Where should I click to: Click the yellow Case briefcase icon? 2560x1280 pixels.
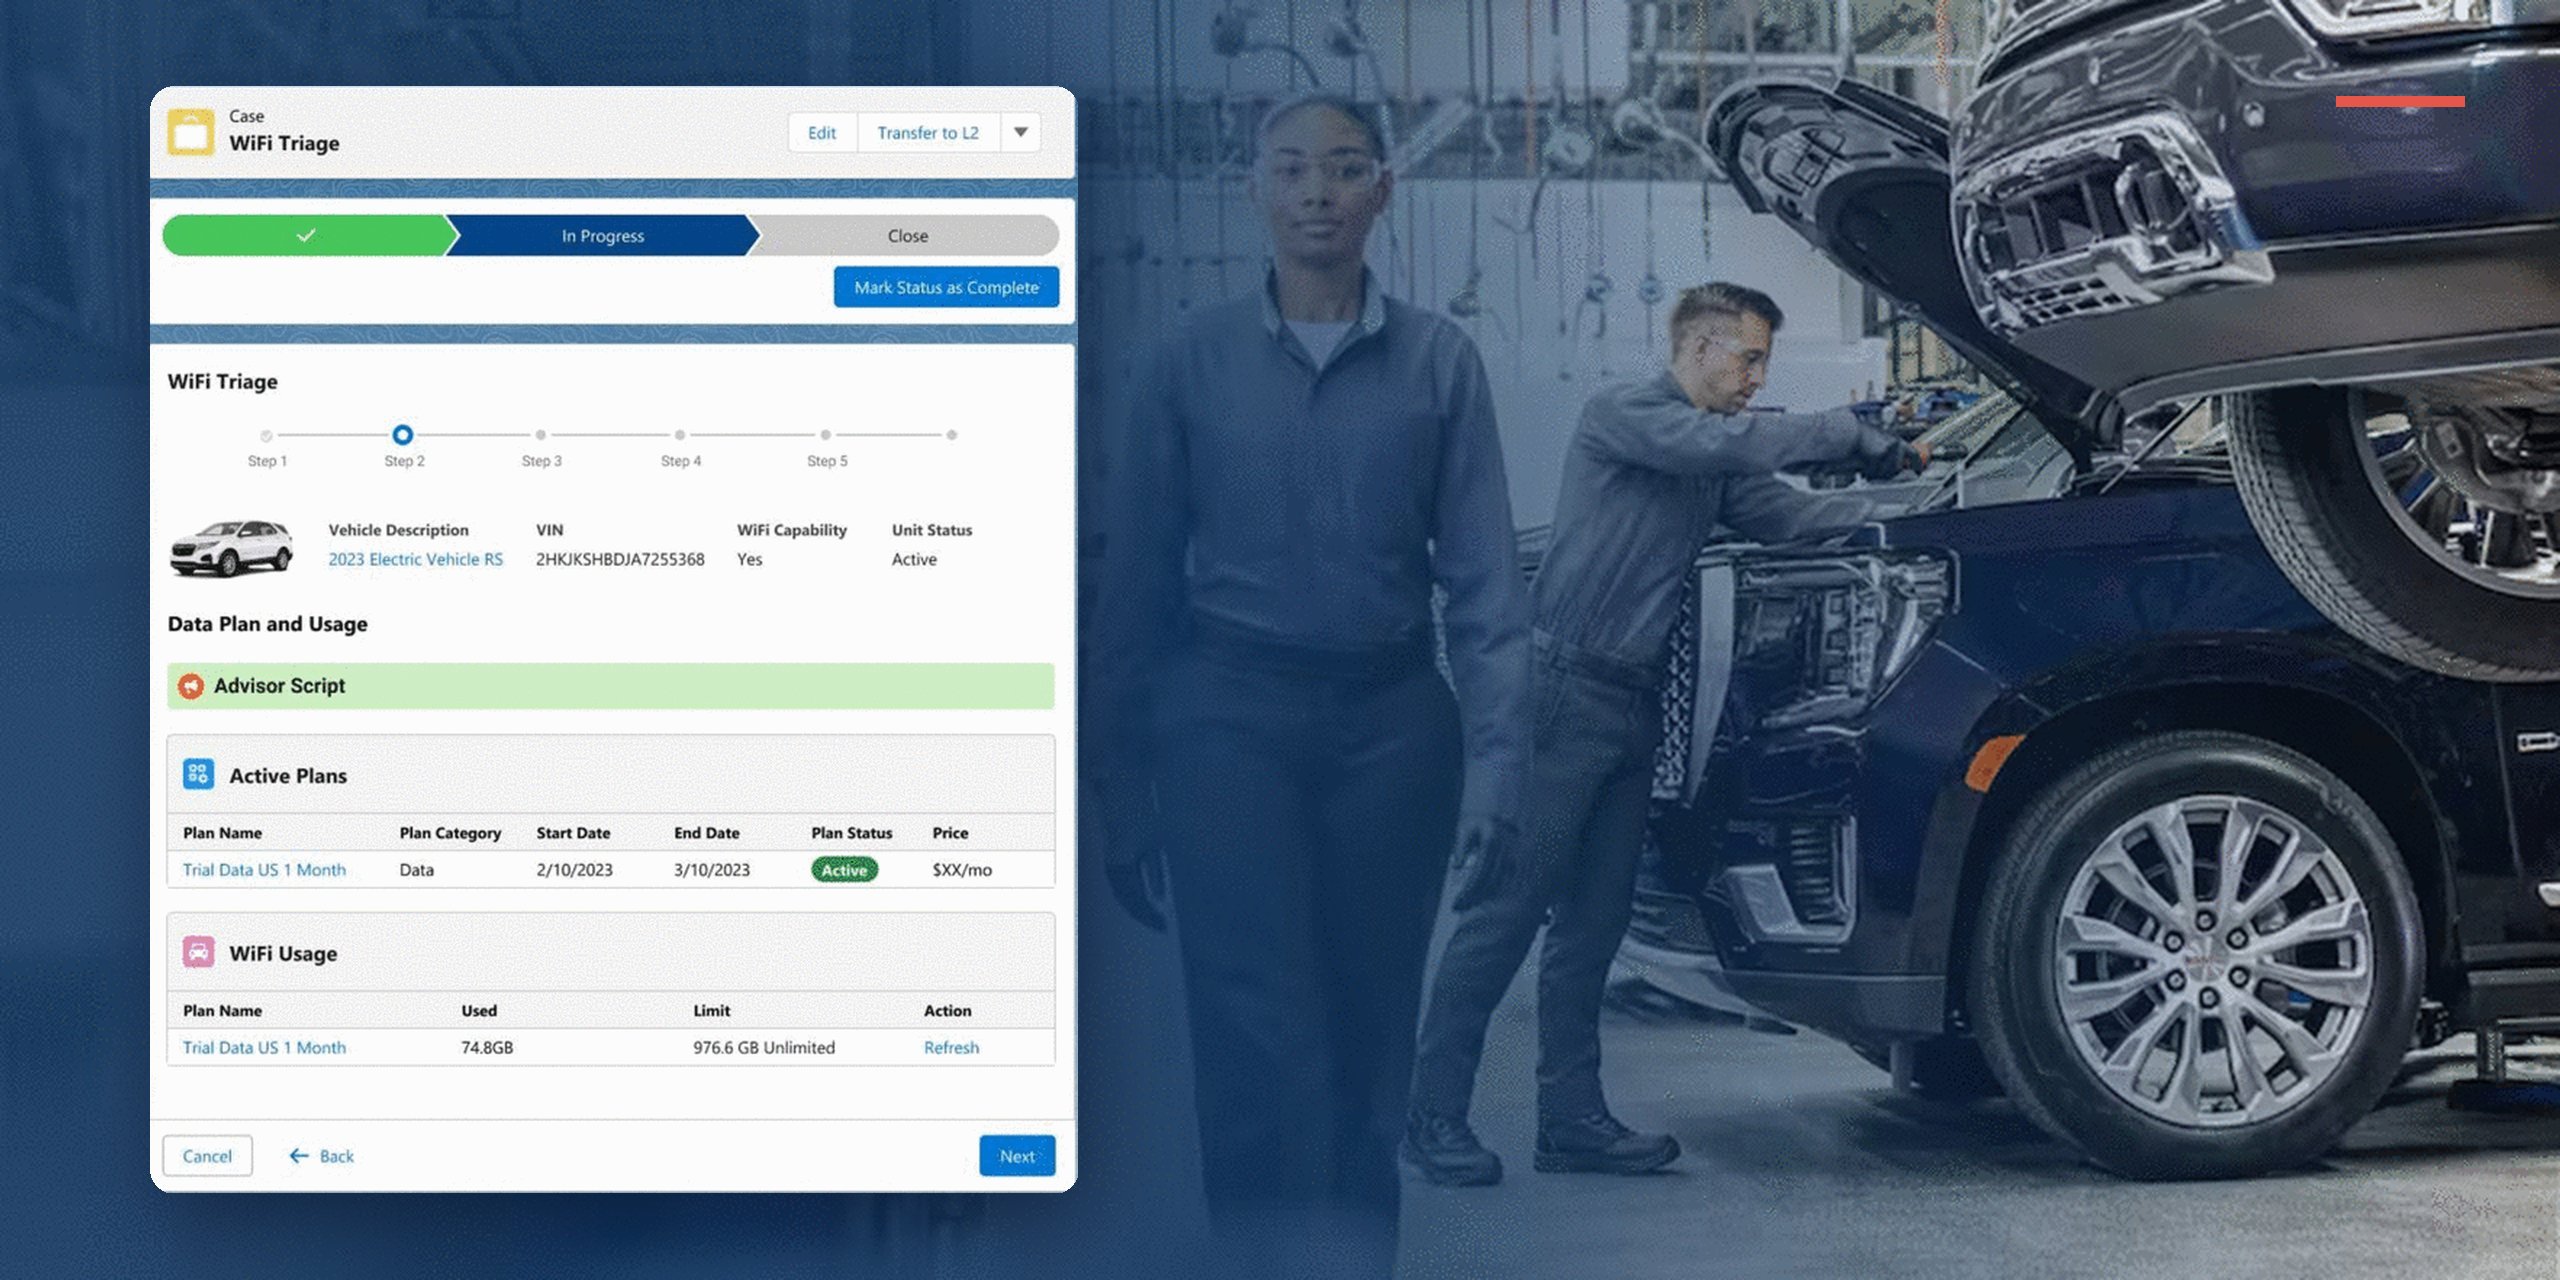(191, 133)
